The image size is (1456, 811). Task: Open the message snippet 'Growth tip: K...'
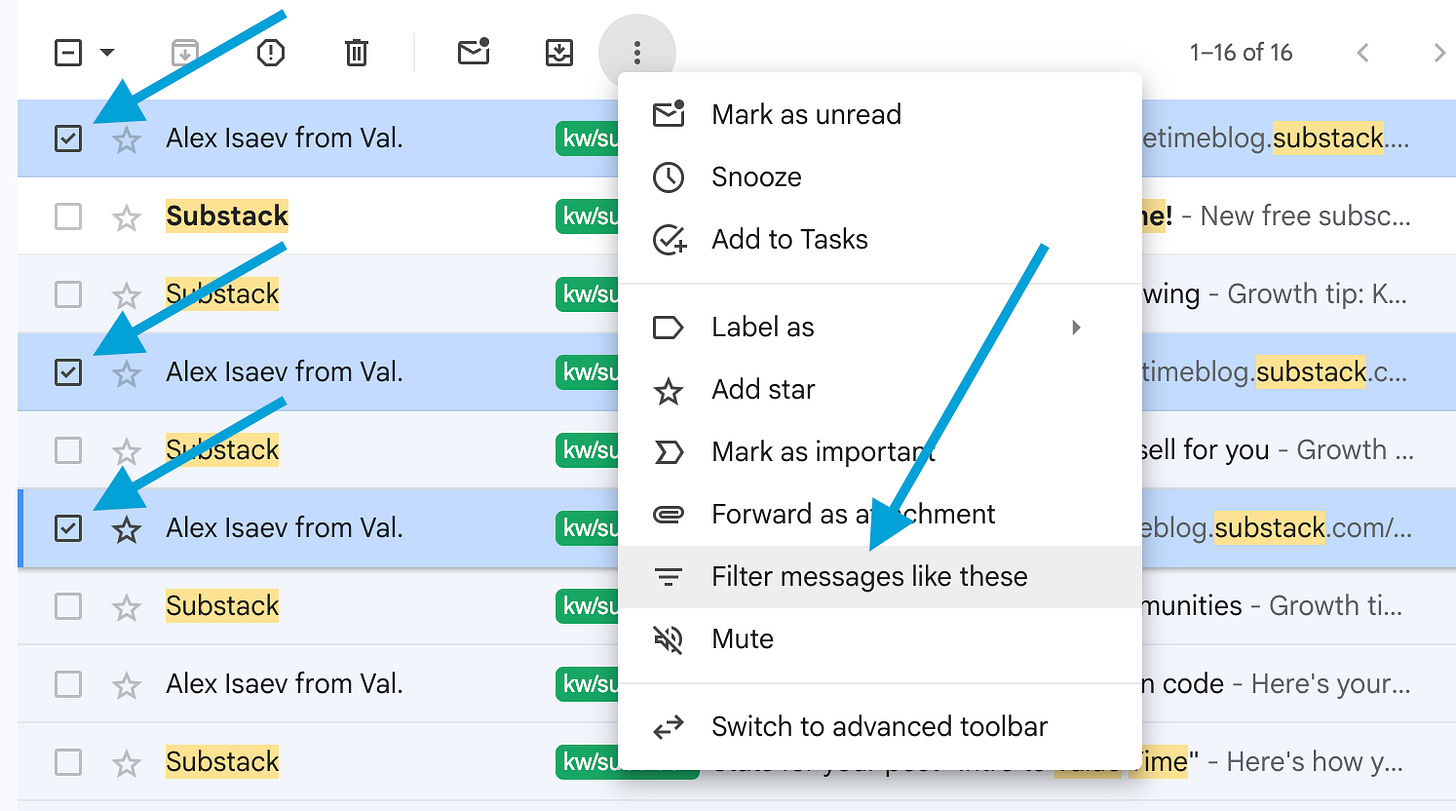1317,294
